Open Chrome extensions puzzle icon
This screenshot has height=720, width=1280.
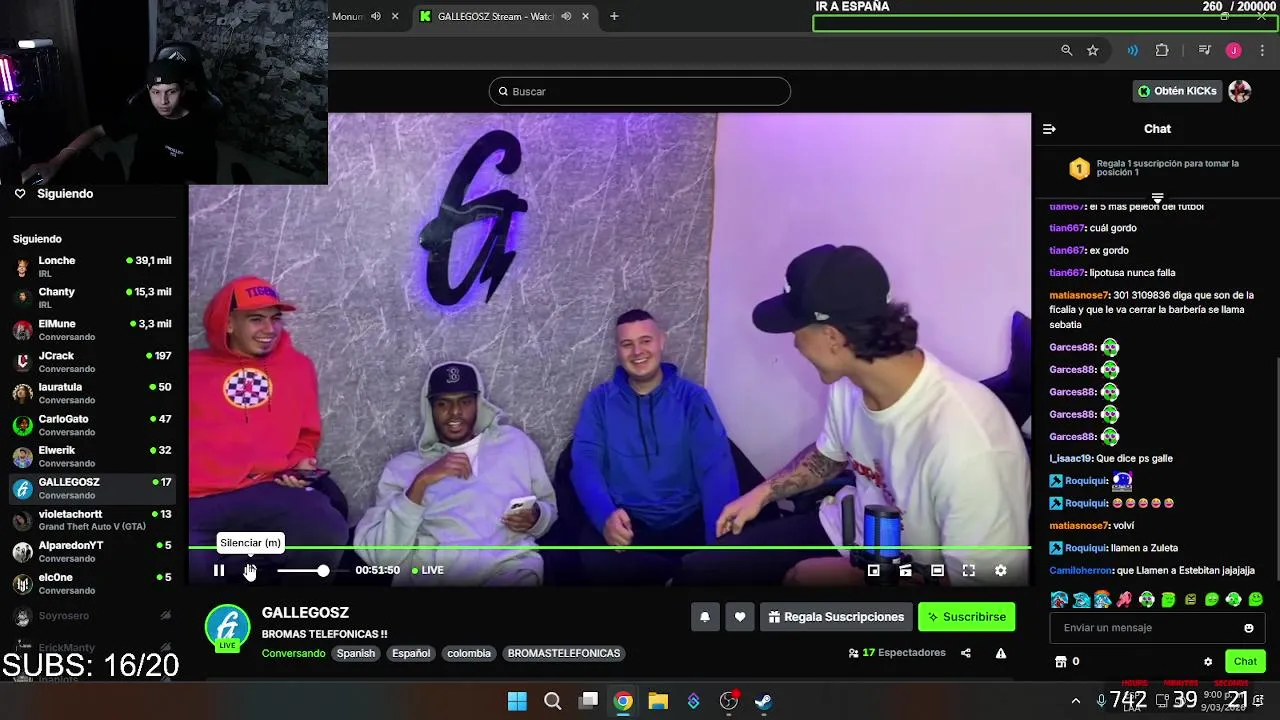(1162, 50)
